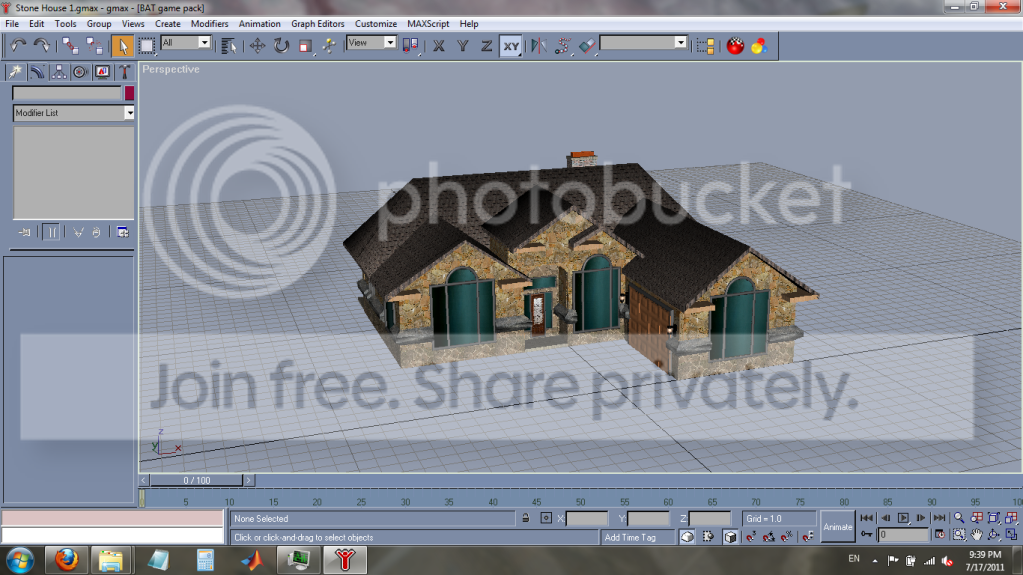Click the X coordinate field

587,519
